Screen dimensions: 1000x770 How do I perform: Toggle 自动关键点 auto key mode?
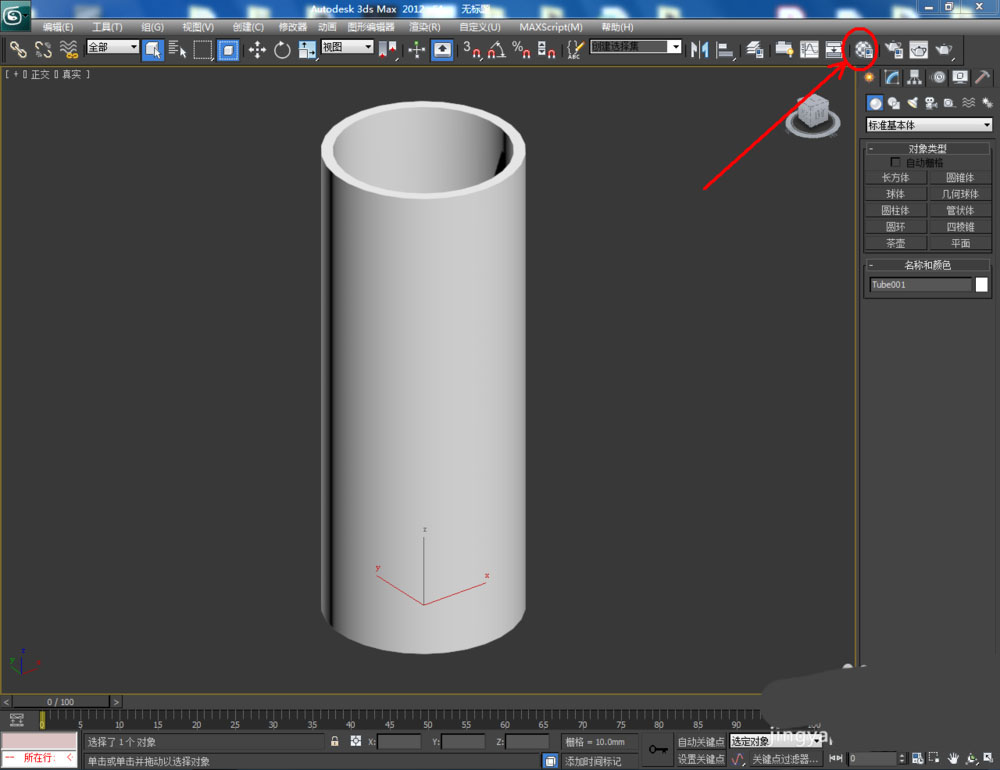(x=700, y=742)
